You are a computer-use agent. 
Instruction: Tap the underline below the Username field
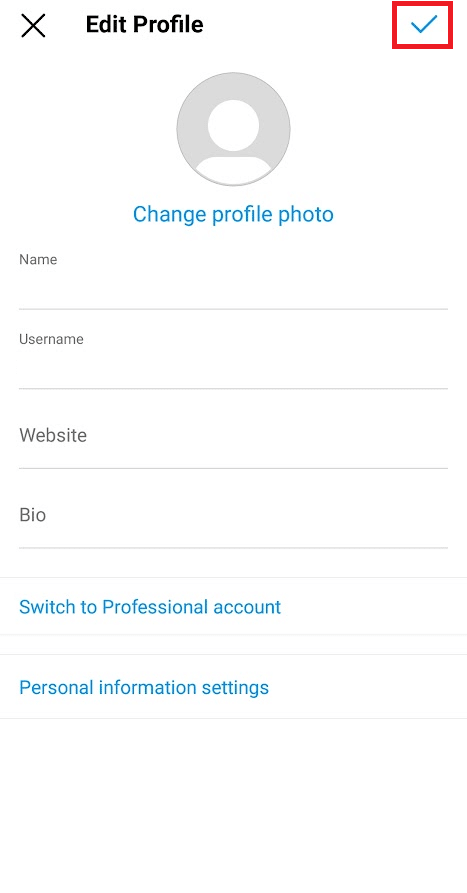234,388
